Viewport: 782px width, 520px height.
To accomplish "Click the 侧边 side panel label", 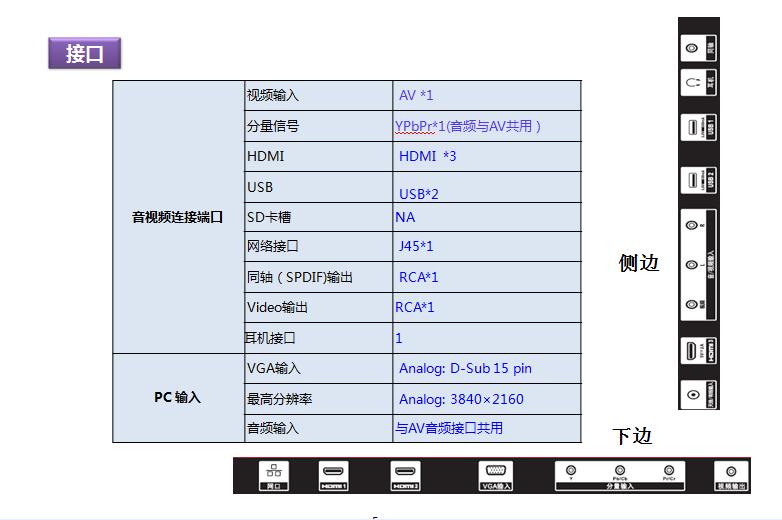I will click(639, 264).
